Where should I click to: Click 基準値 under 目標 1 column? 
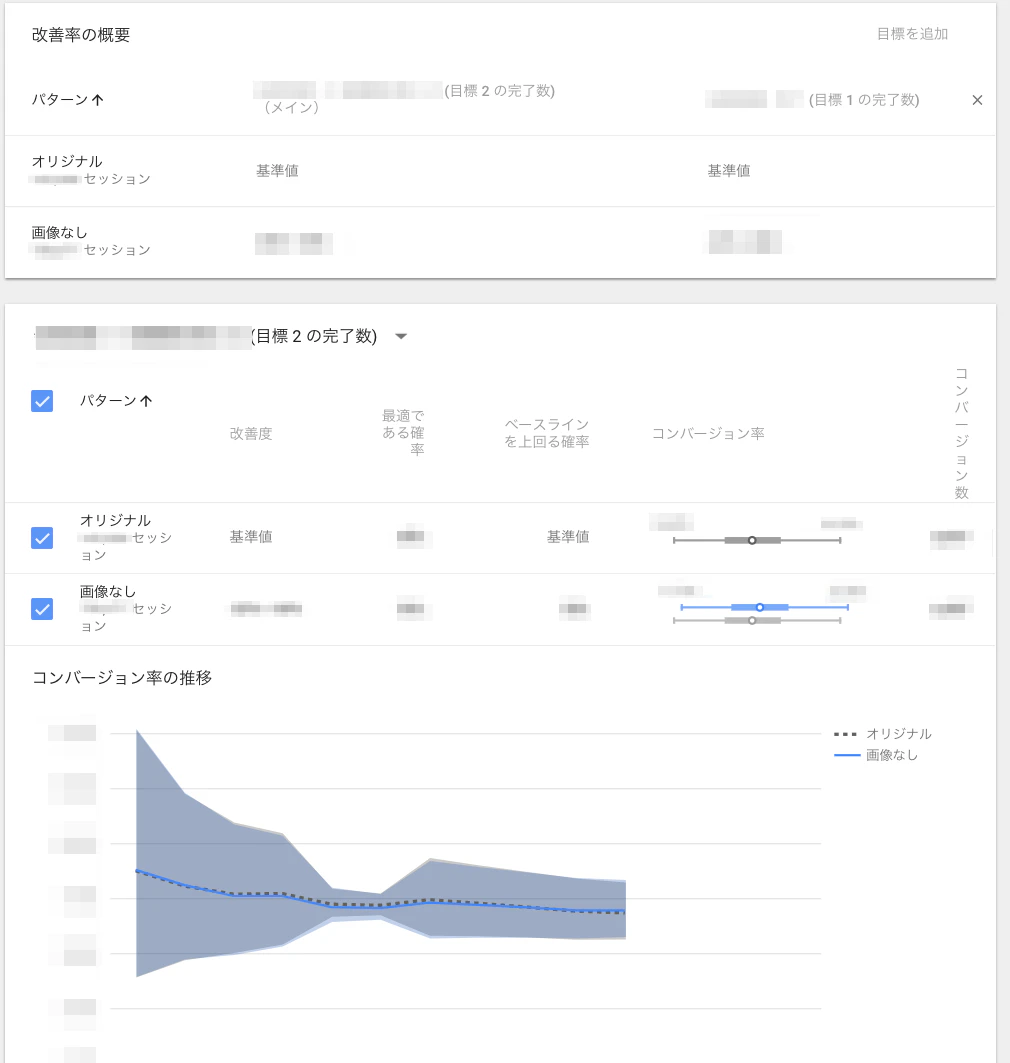click(x=729, y=171)
